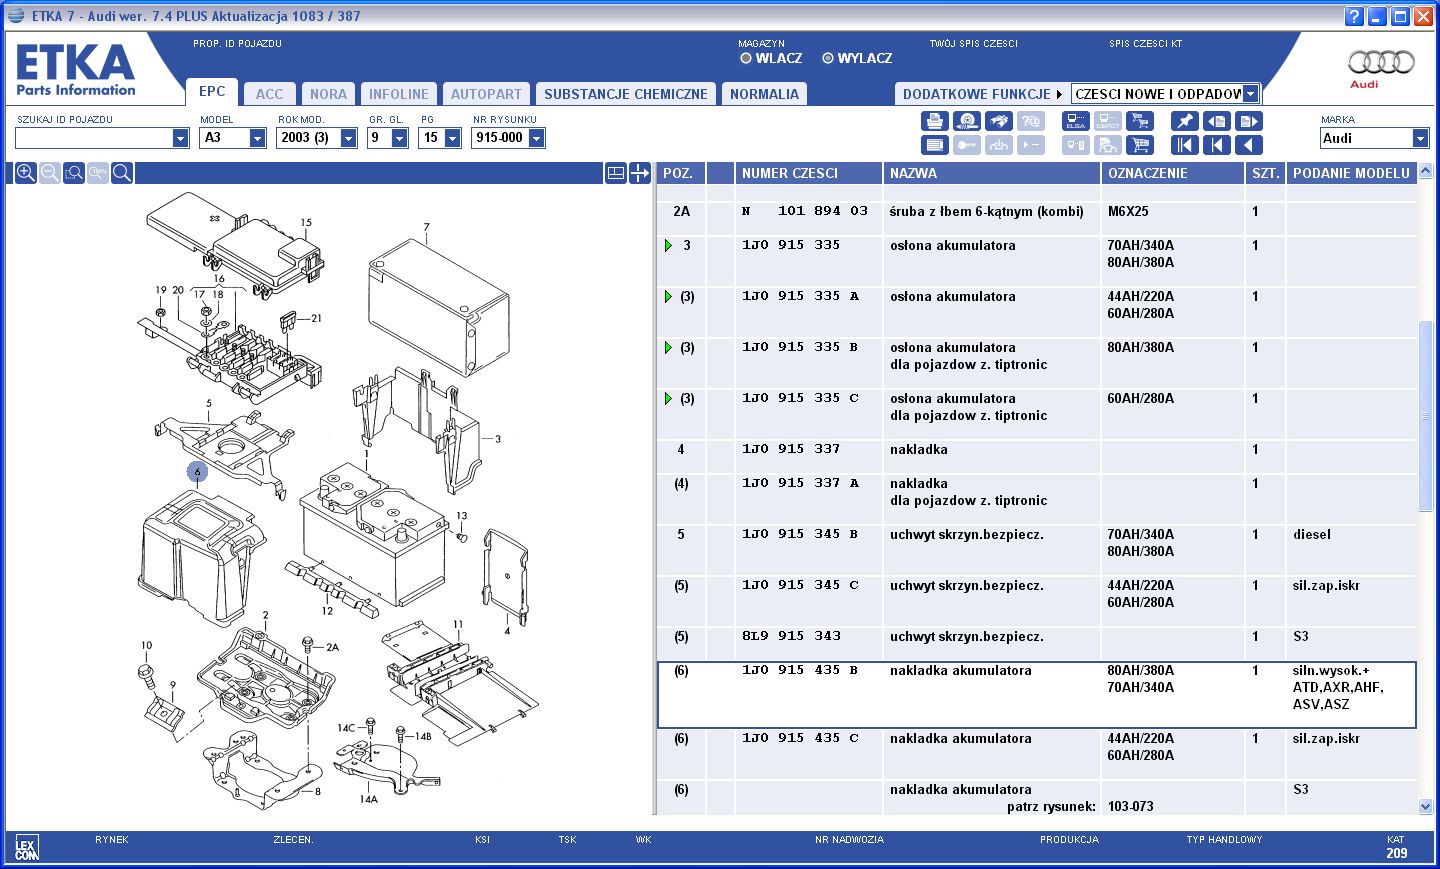Image resolution: width=1440 pixels, height=869 pixels.
Task: Select the WYLACZ radio button
Action: point(828,58)
